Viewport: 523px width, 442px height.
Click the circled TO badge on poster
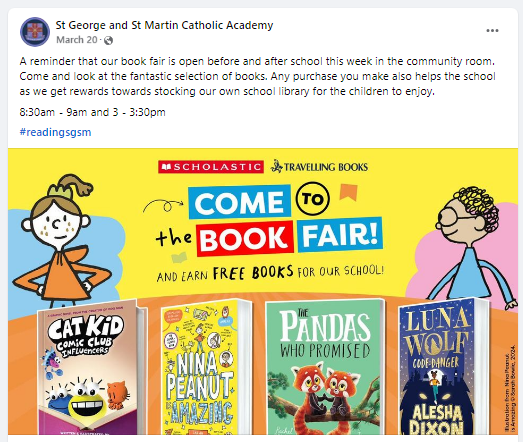tap(313, 199)
